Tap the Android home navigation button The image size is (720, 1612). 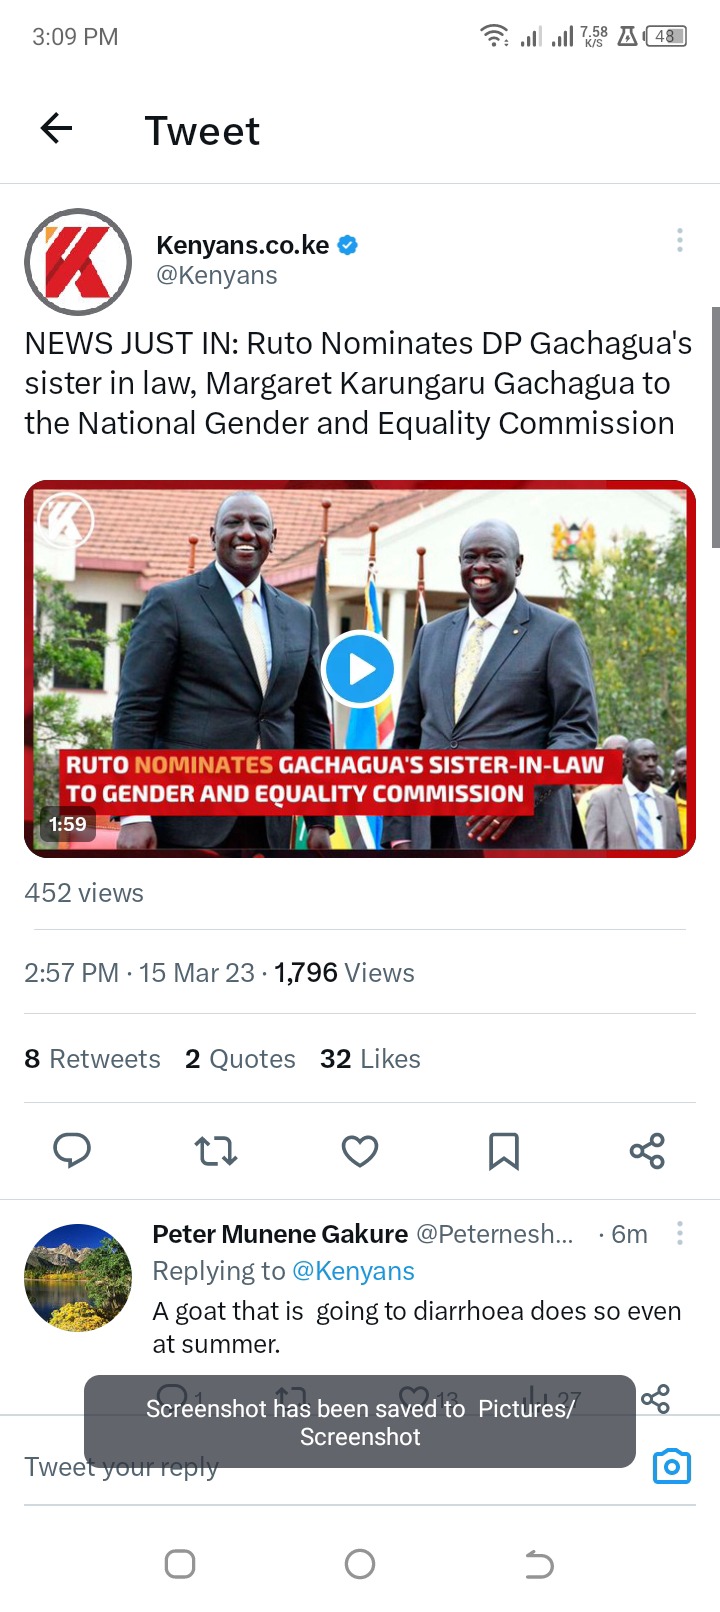[x=360, y=1564]
